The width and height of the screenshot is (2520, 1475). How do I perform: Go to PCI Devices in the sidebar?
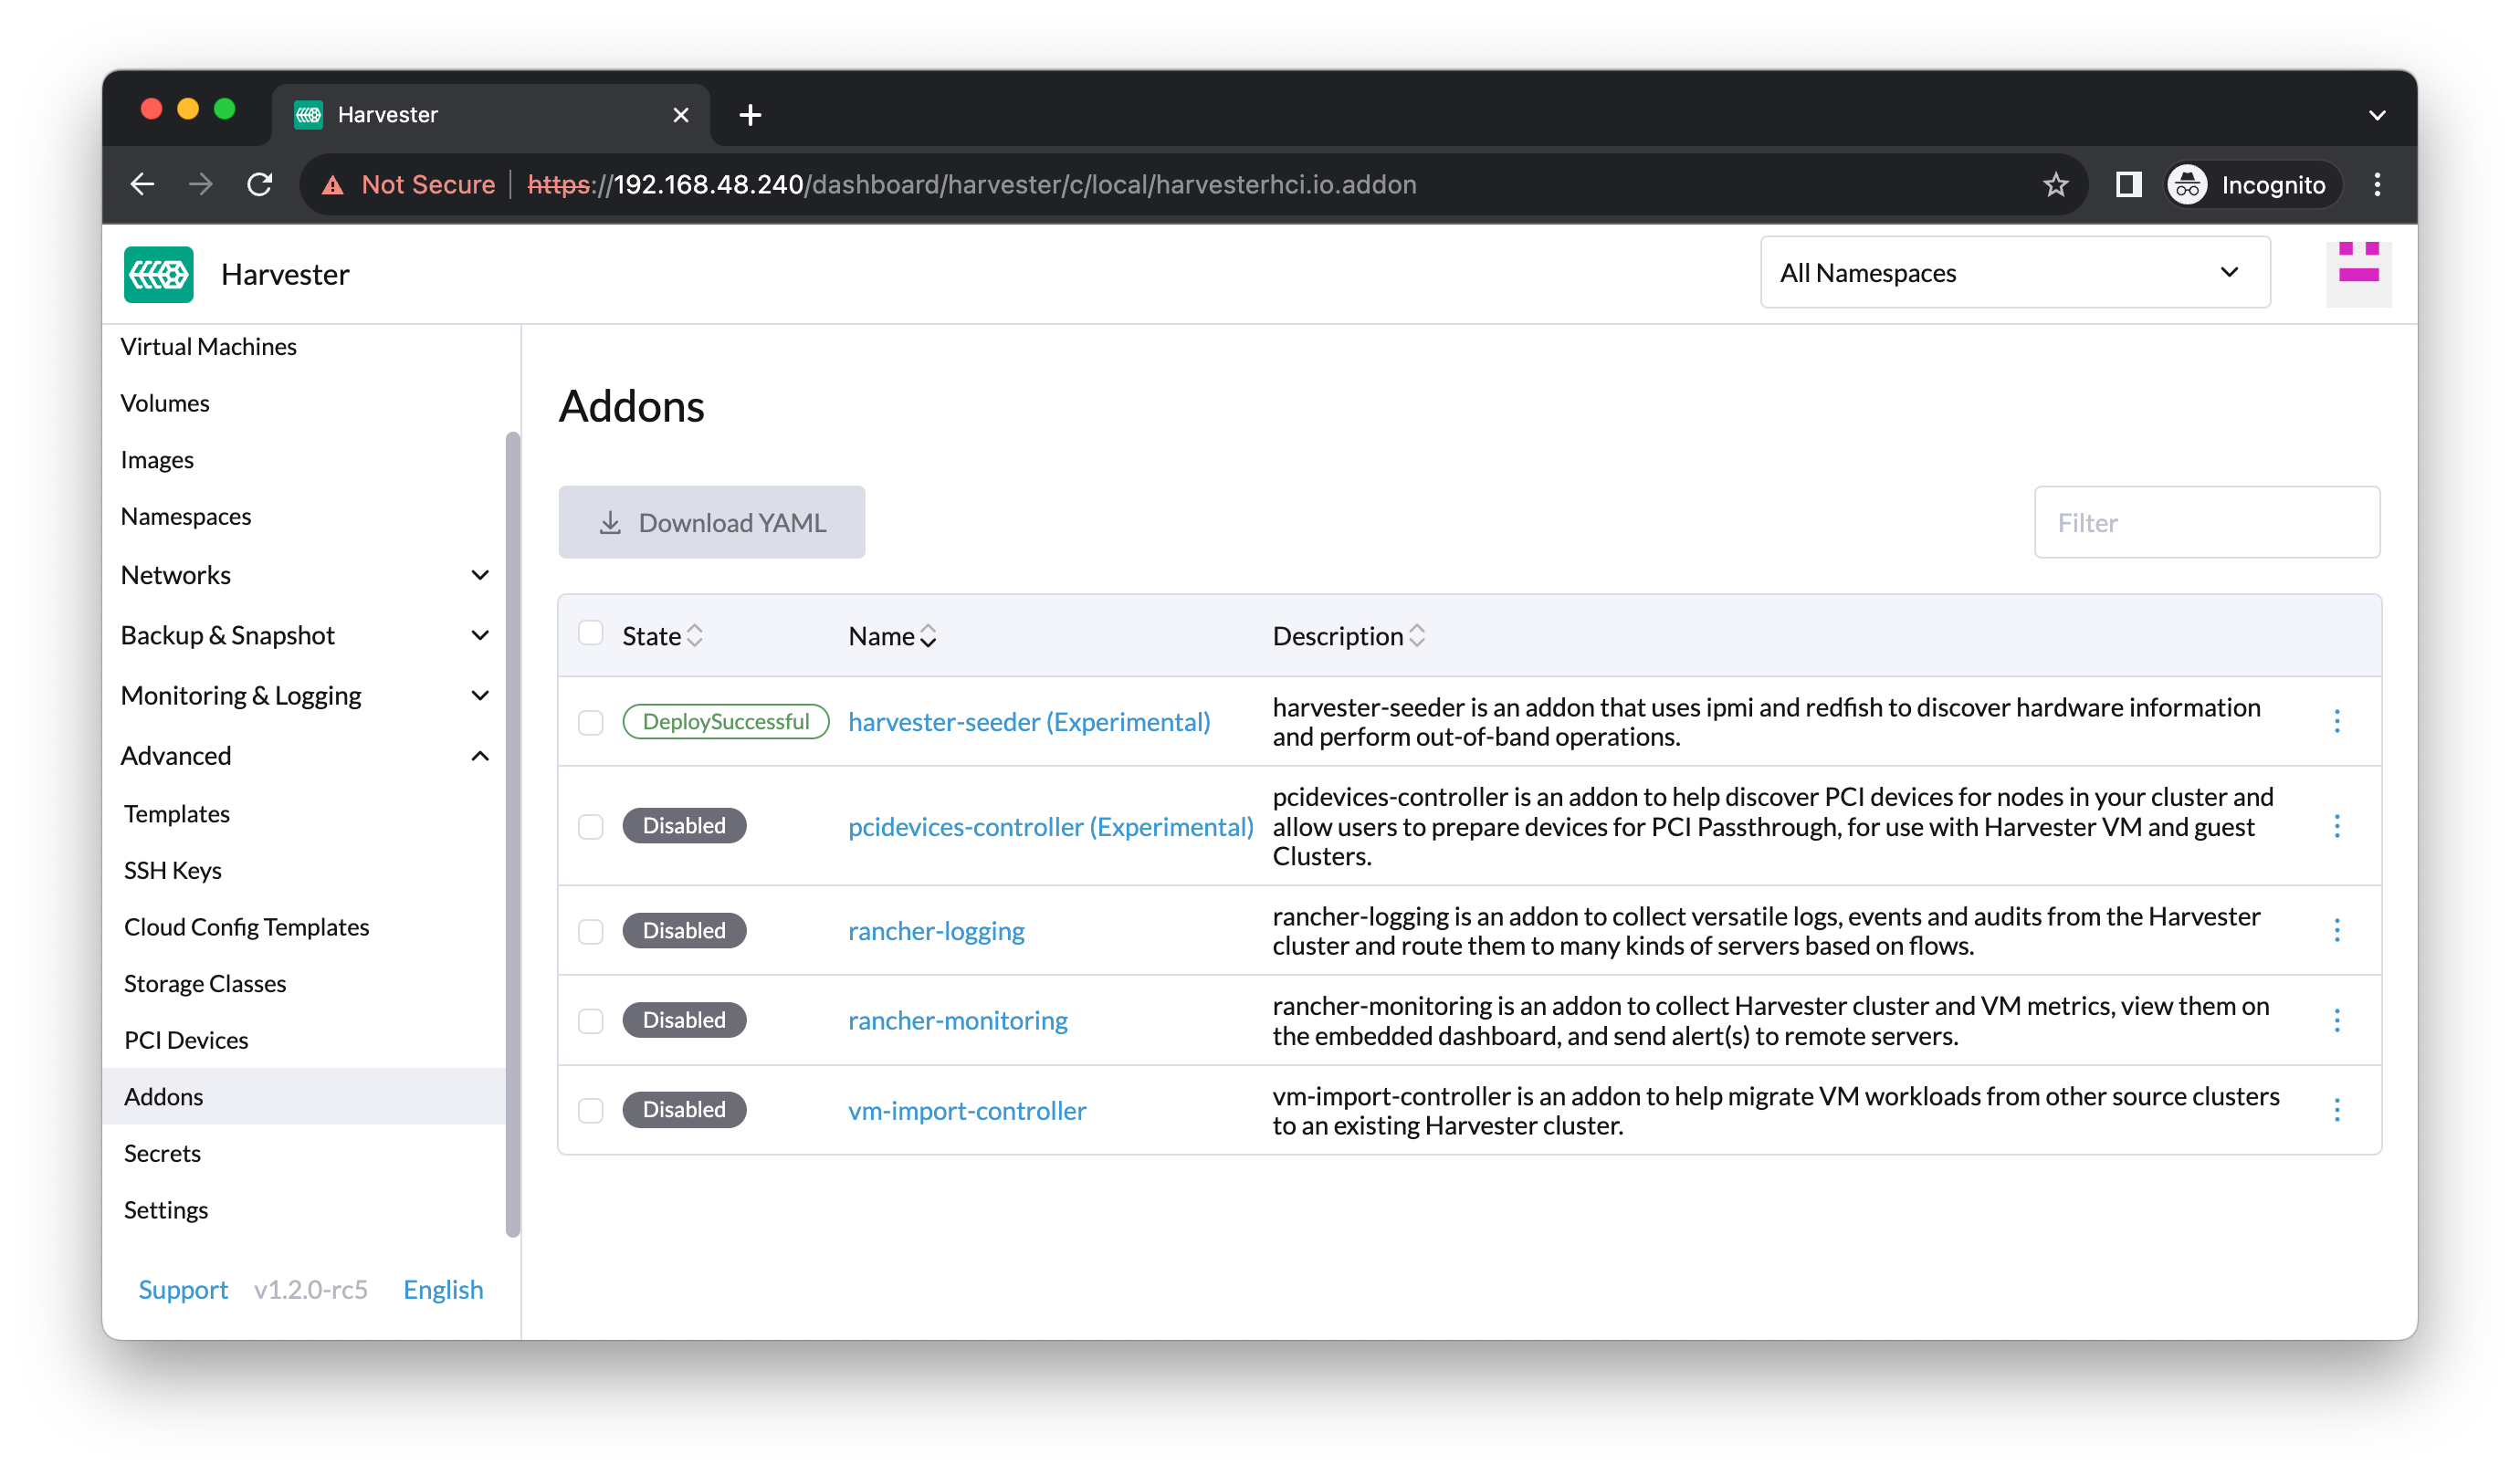point(186,1040)
